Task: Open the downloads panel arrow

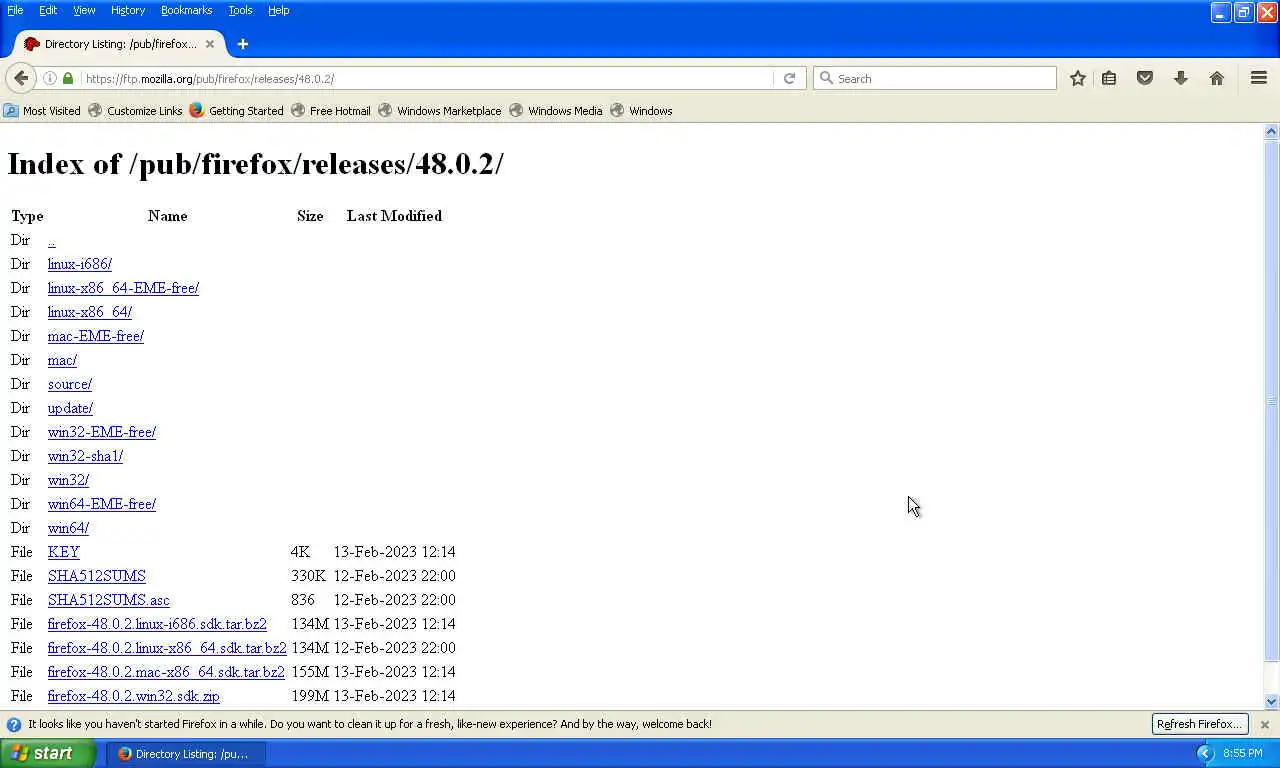Action: 1181,78
